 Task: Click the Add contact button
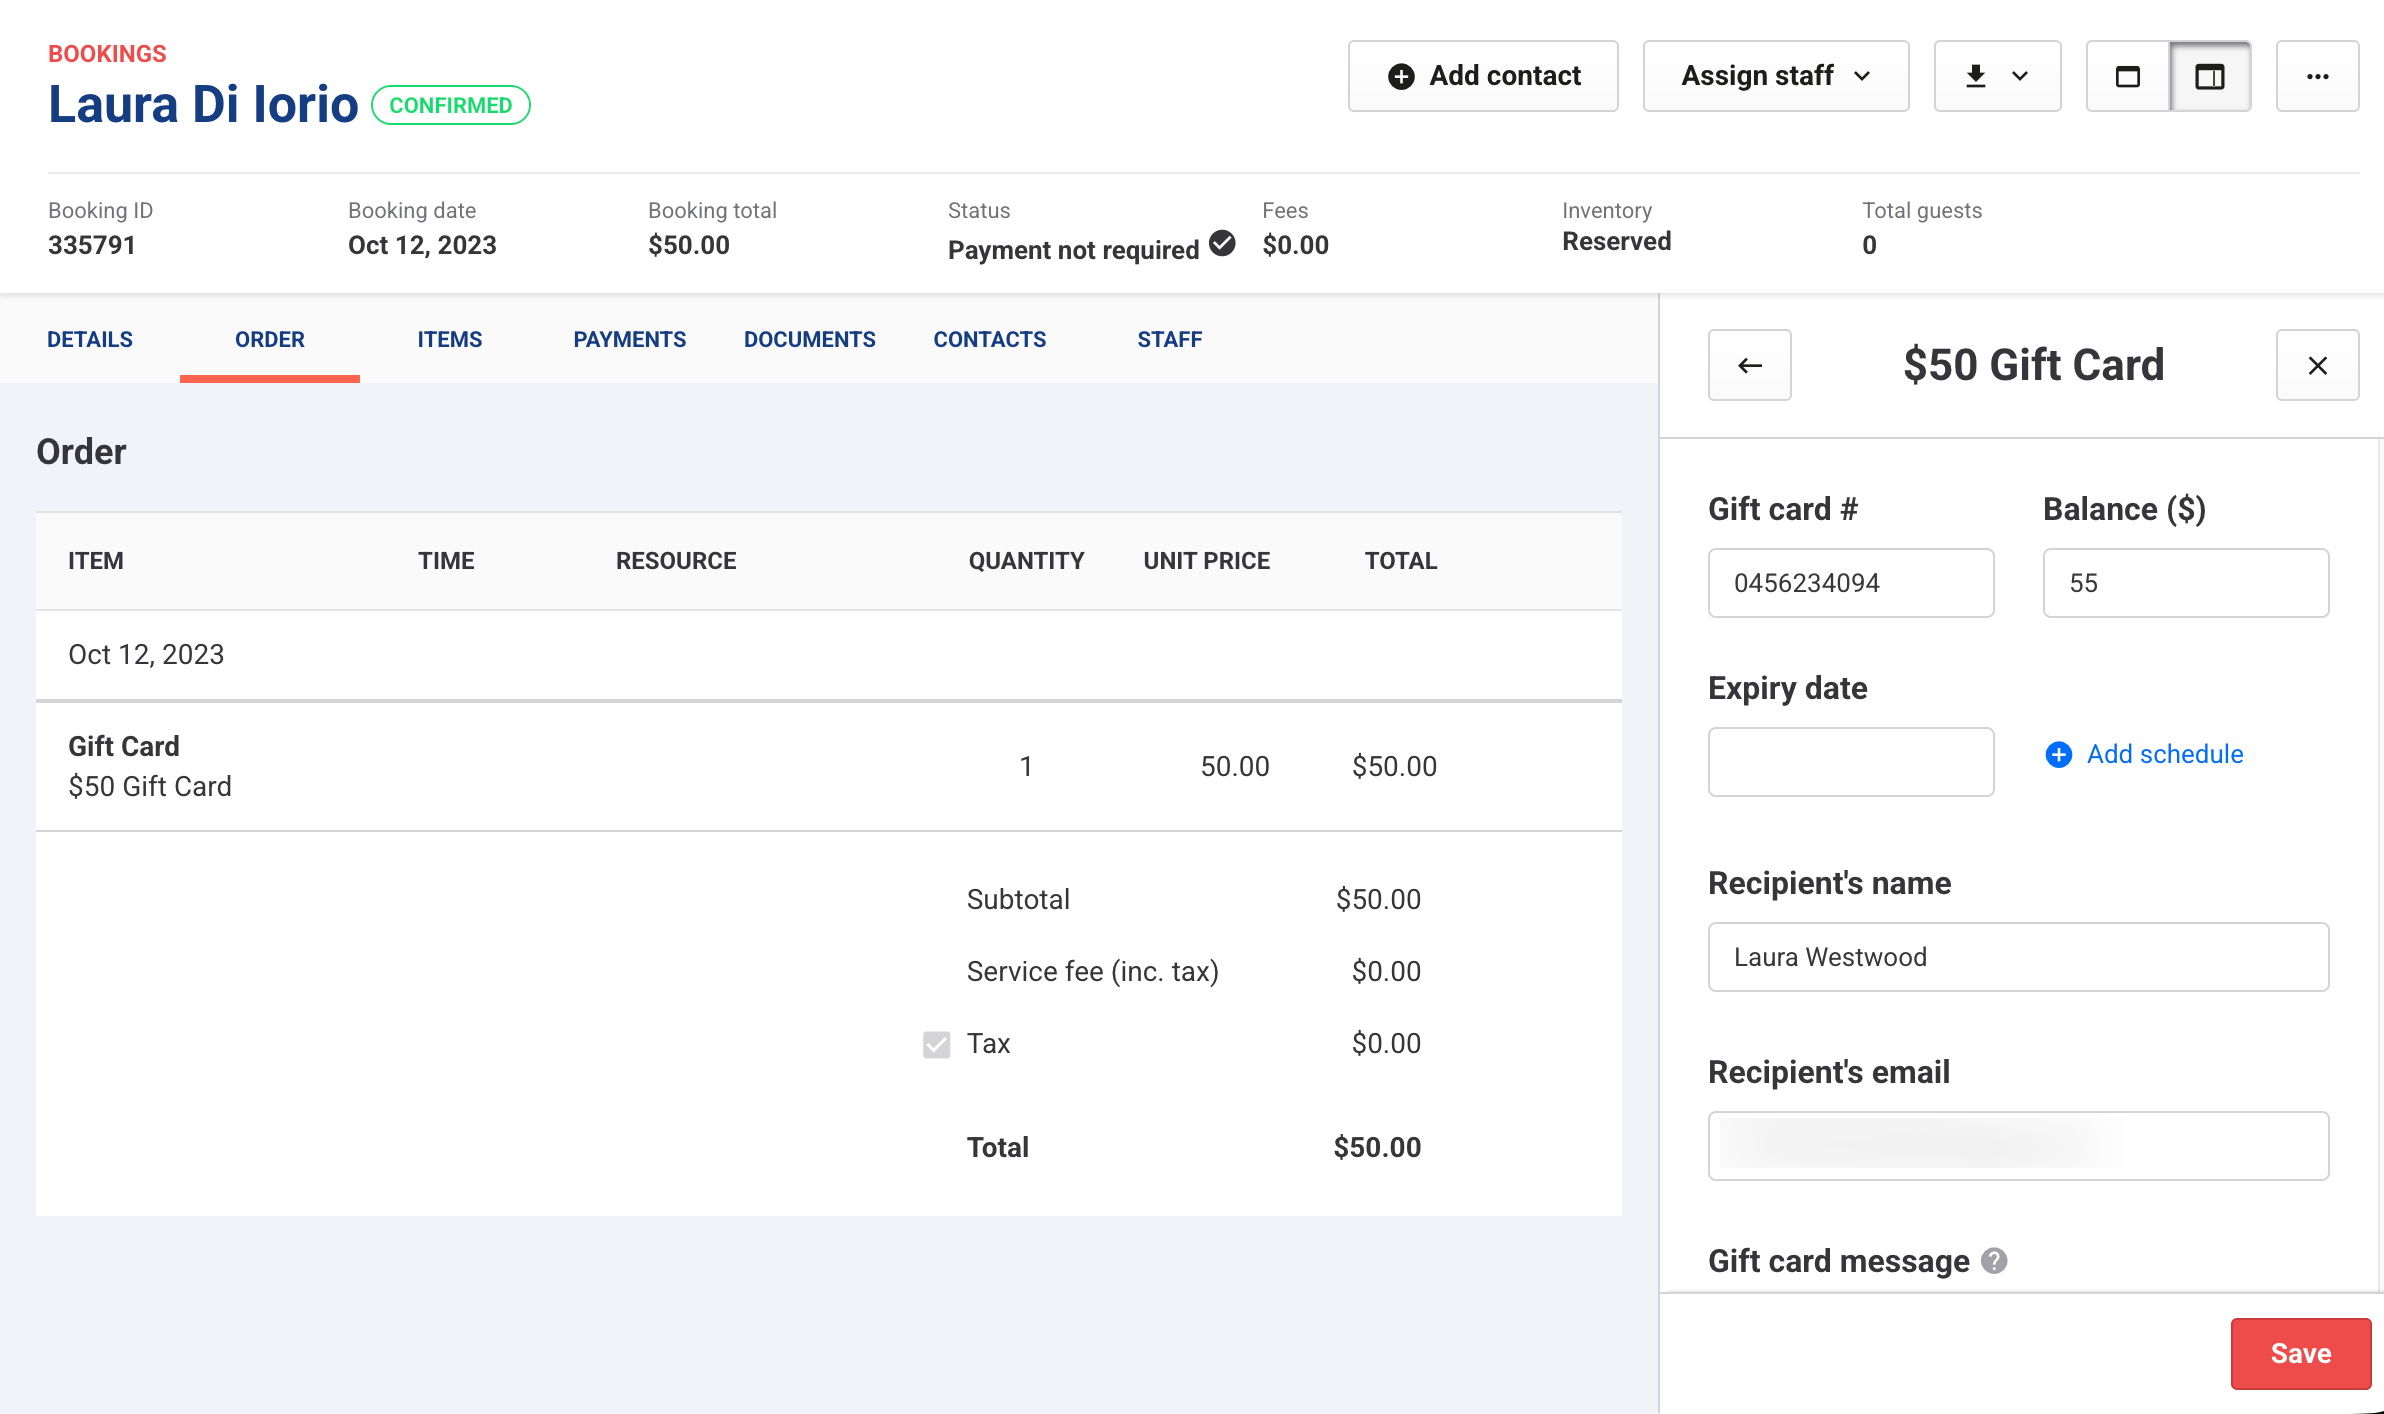click(x=1483, y=76)
